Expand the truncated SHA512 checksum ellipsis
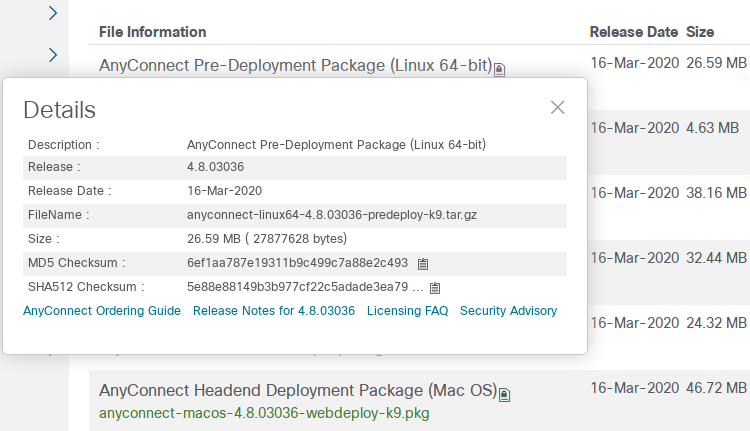 point(418,287)
